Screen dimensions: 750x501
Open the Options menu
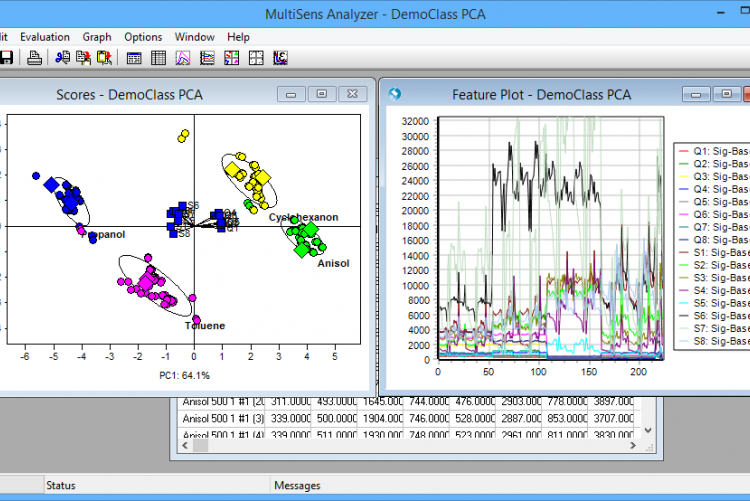(143, 37)
